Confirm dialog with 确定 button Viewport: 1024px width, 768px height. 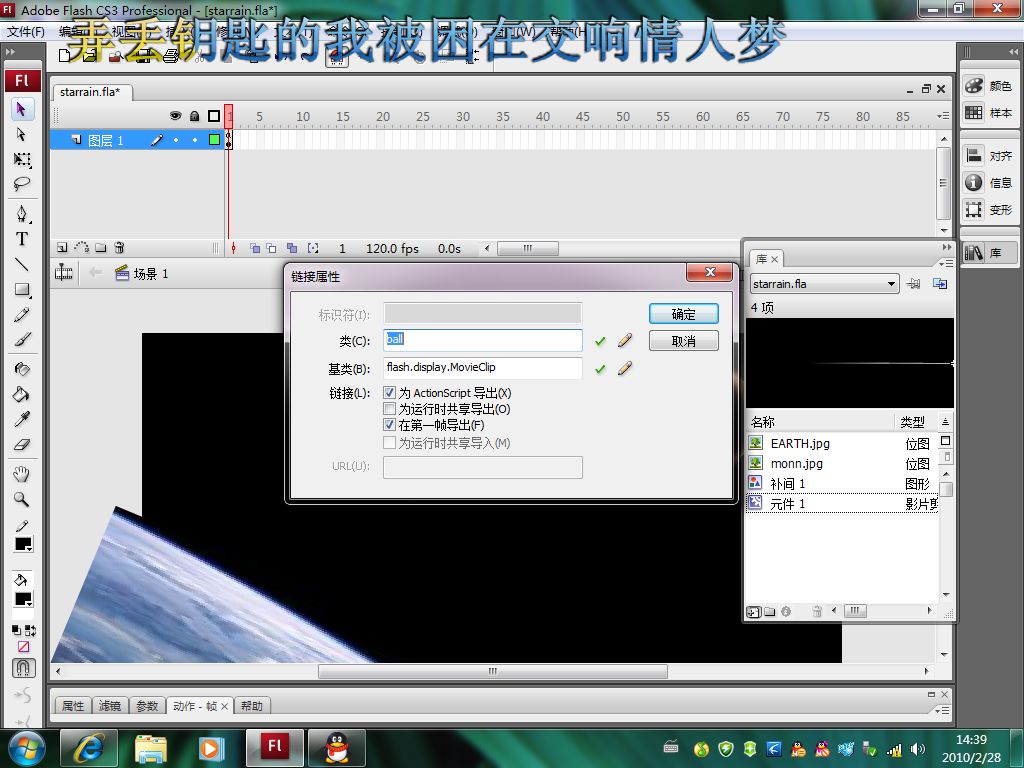pyautogui.click(x=684, y=314)
